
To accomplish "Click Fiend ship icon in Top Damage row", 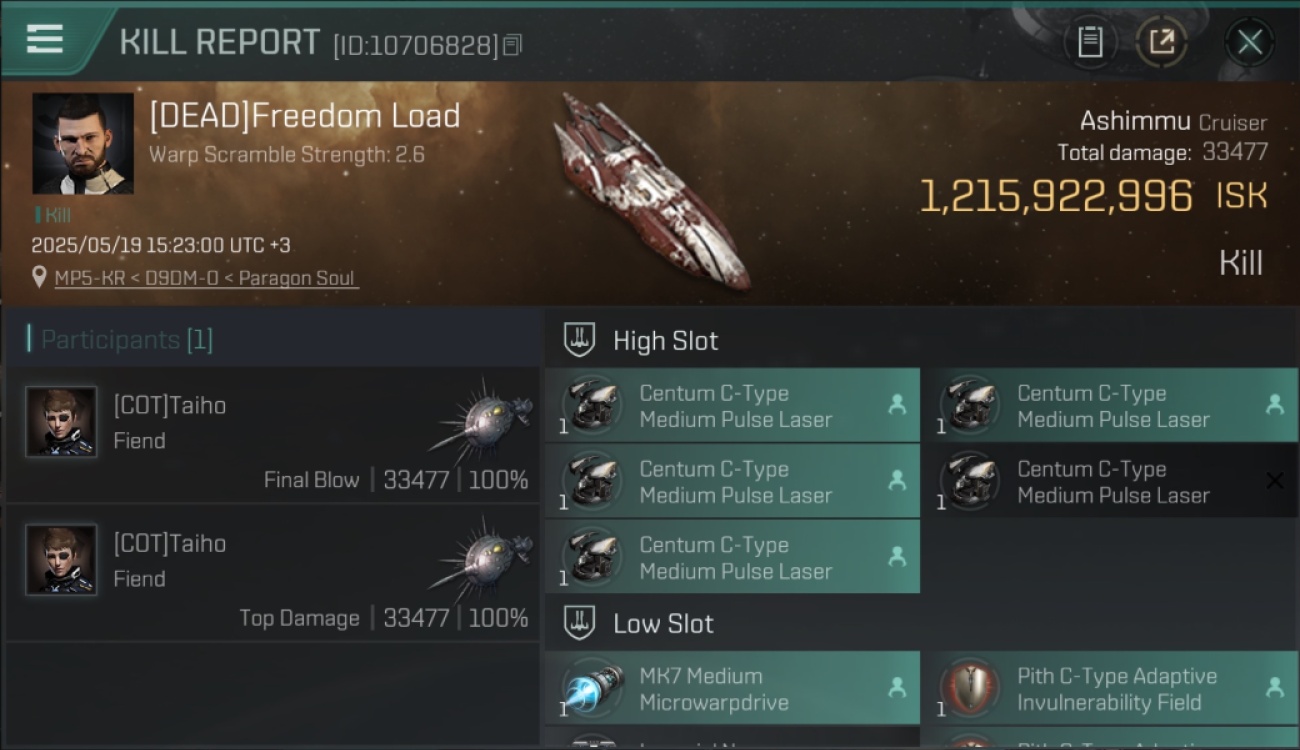I will 483,555.
